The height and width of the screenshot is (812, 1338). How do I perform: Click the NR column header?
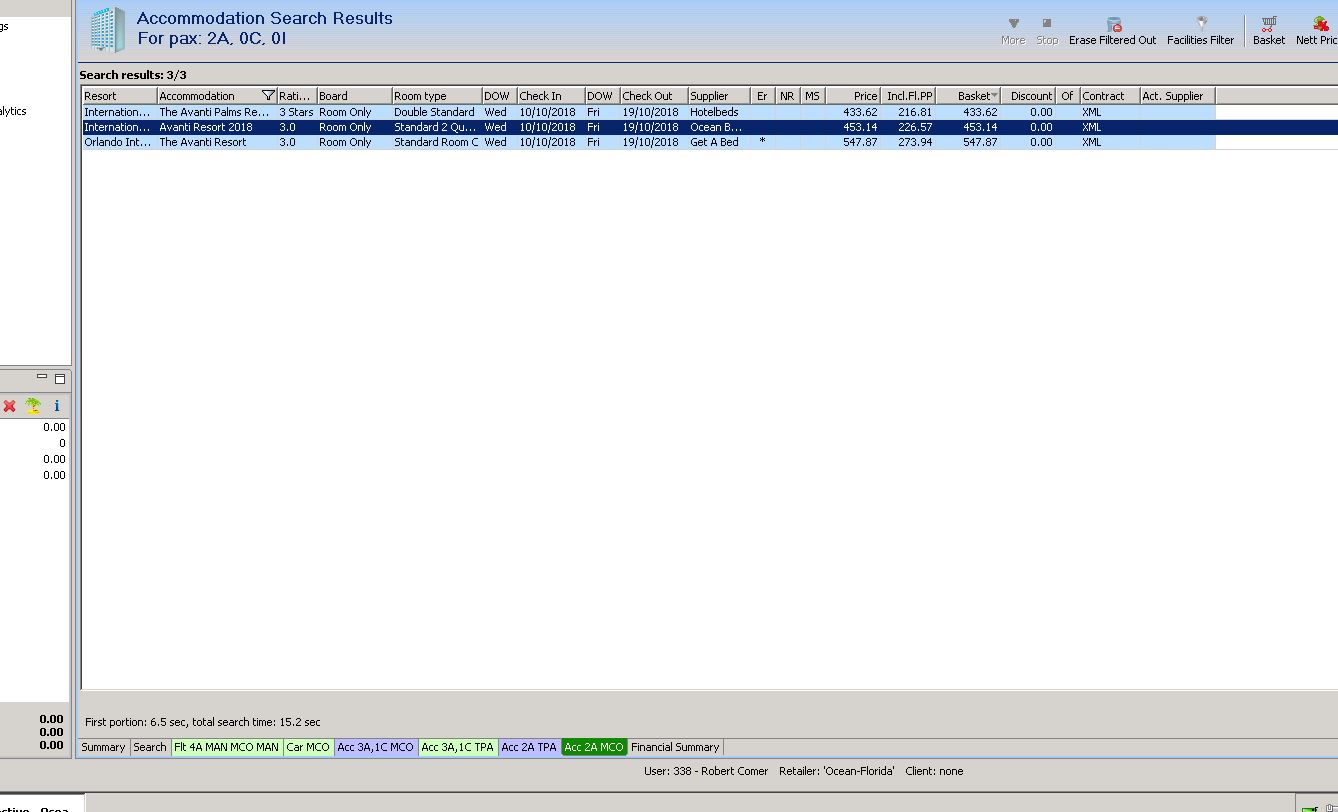[x=788, y=96]
